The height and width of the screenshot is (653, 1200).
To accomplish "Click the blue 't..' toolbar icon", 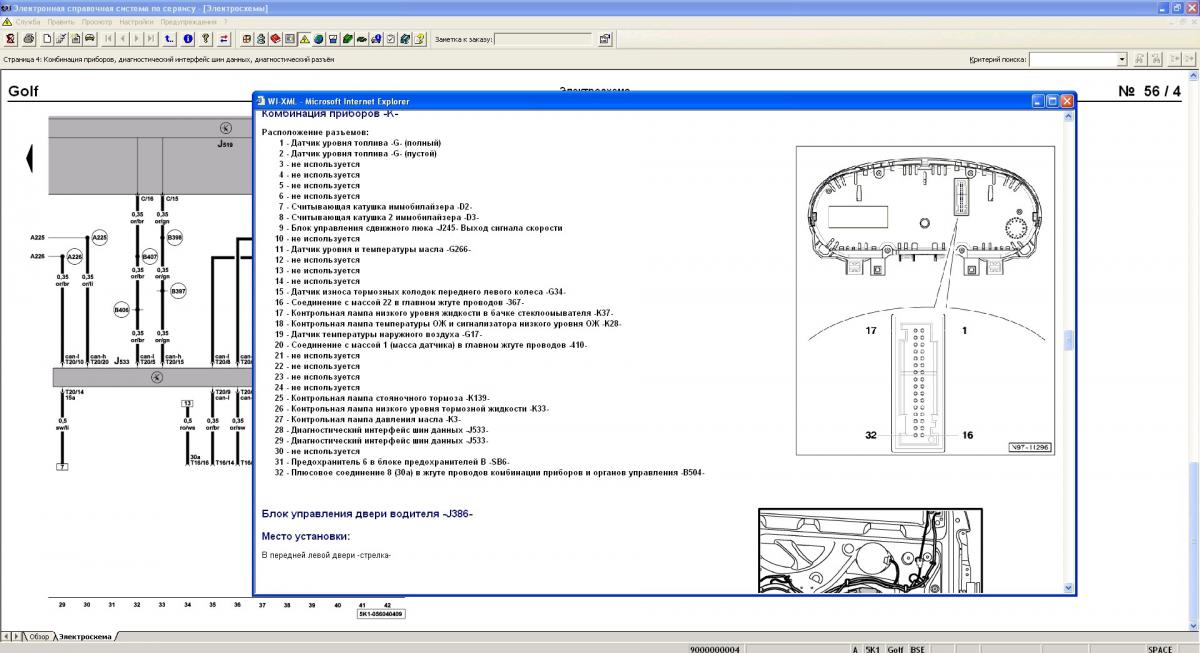I will tap(170, 40).
